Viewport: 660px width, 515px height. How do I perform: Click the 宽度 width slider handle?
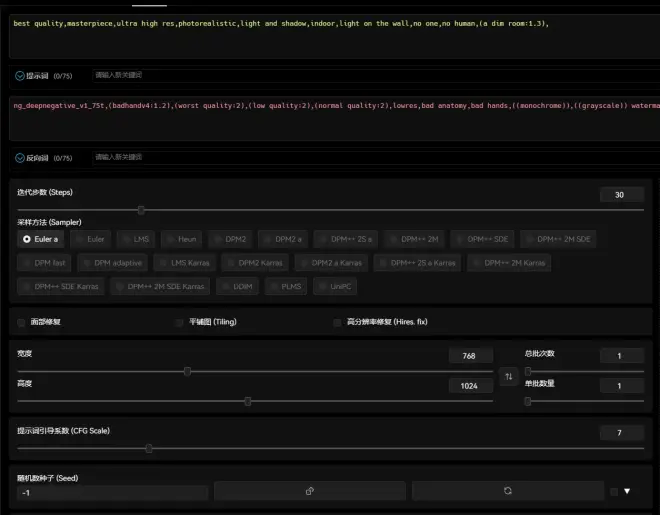187,371
